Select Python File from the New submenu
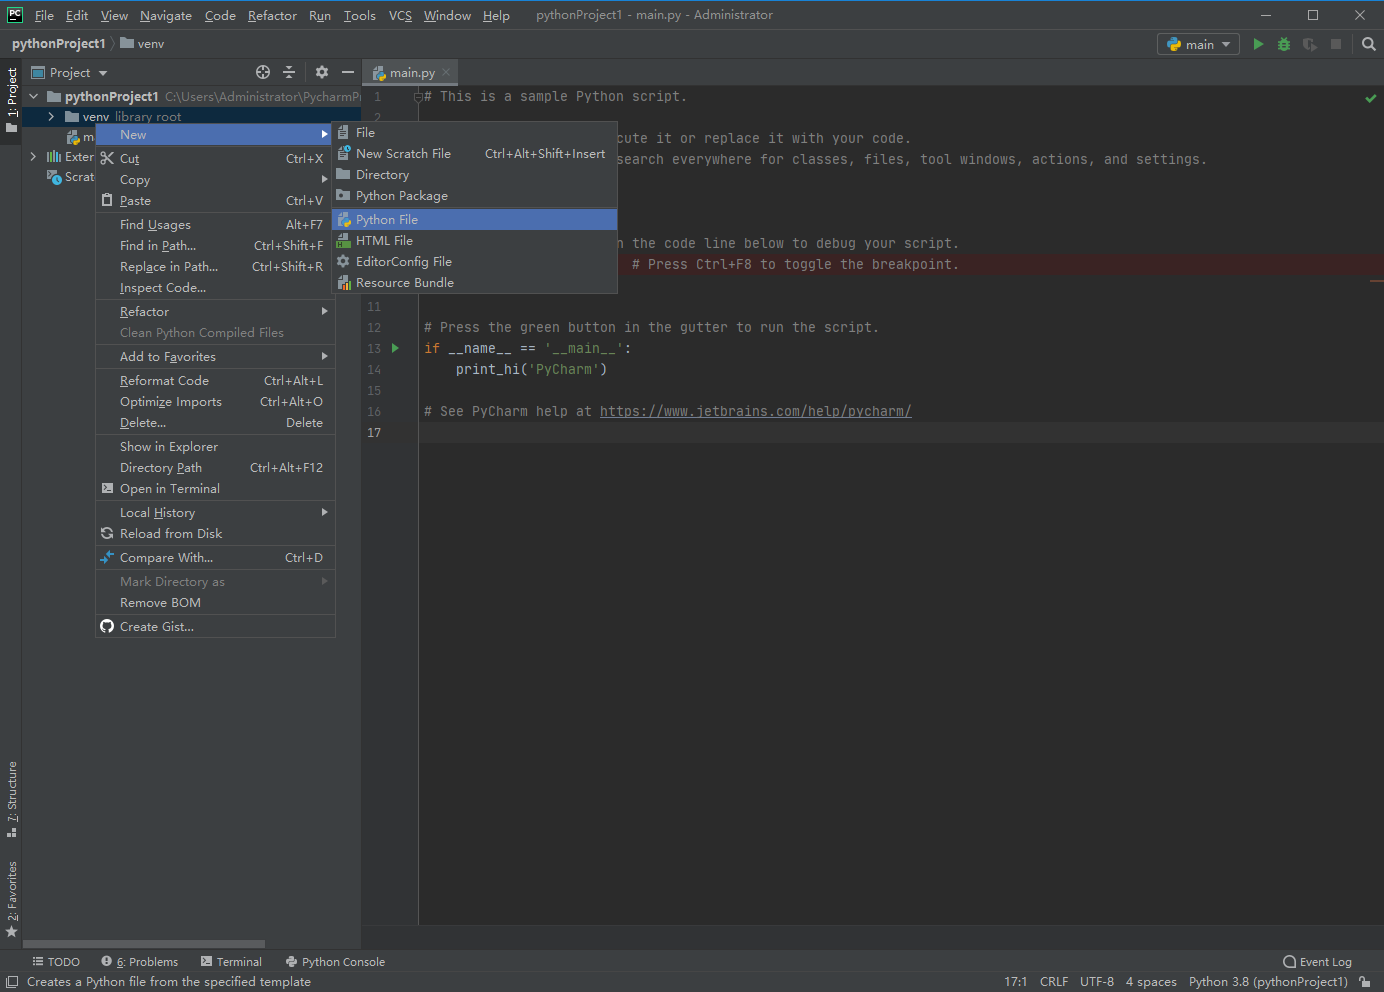 (x=390, y=219)
